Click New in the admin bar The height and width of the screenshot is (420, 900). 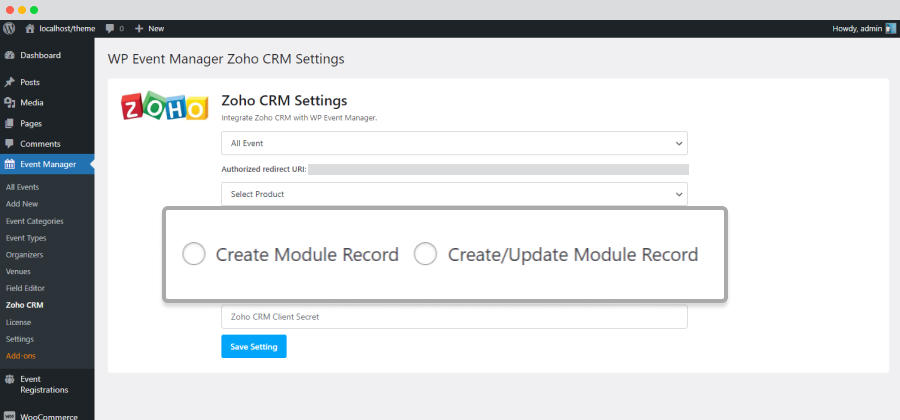[156, 28]
